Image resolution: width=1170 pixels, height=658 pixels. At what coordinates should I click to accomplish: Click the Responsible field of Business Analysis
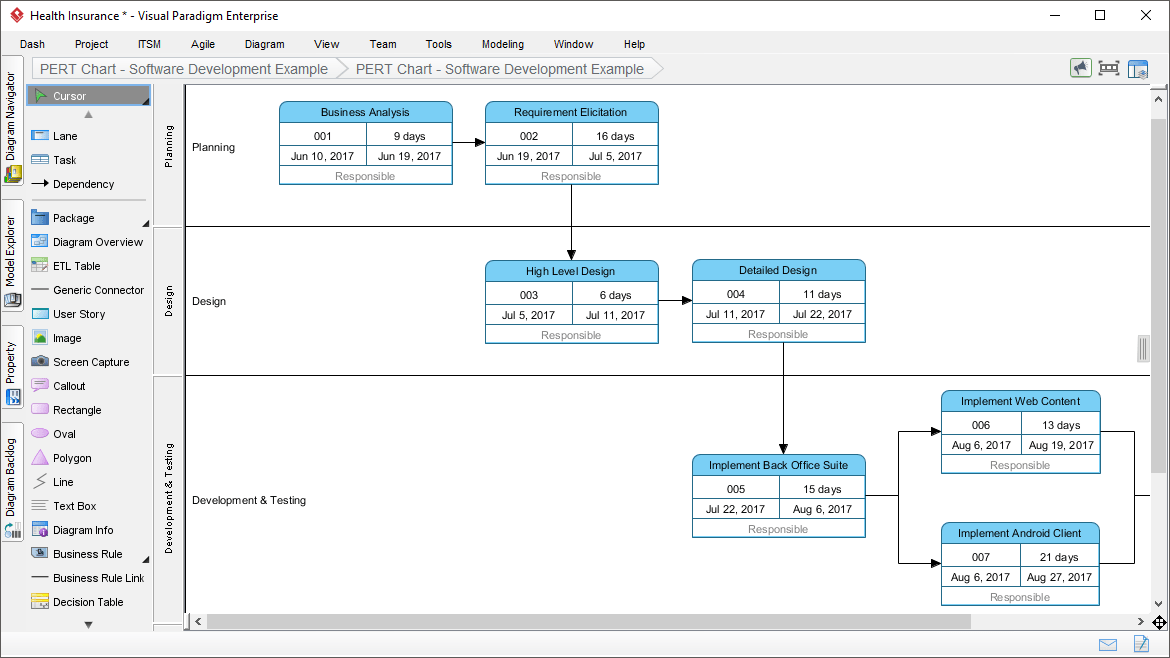[364, 176]
